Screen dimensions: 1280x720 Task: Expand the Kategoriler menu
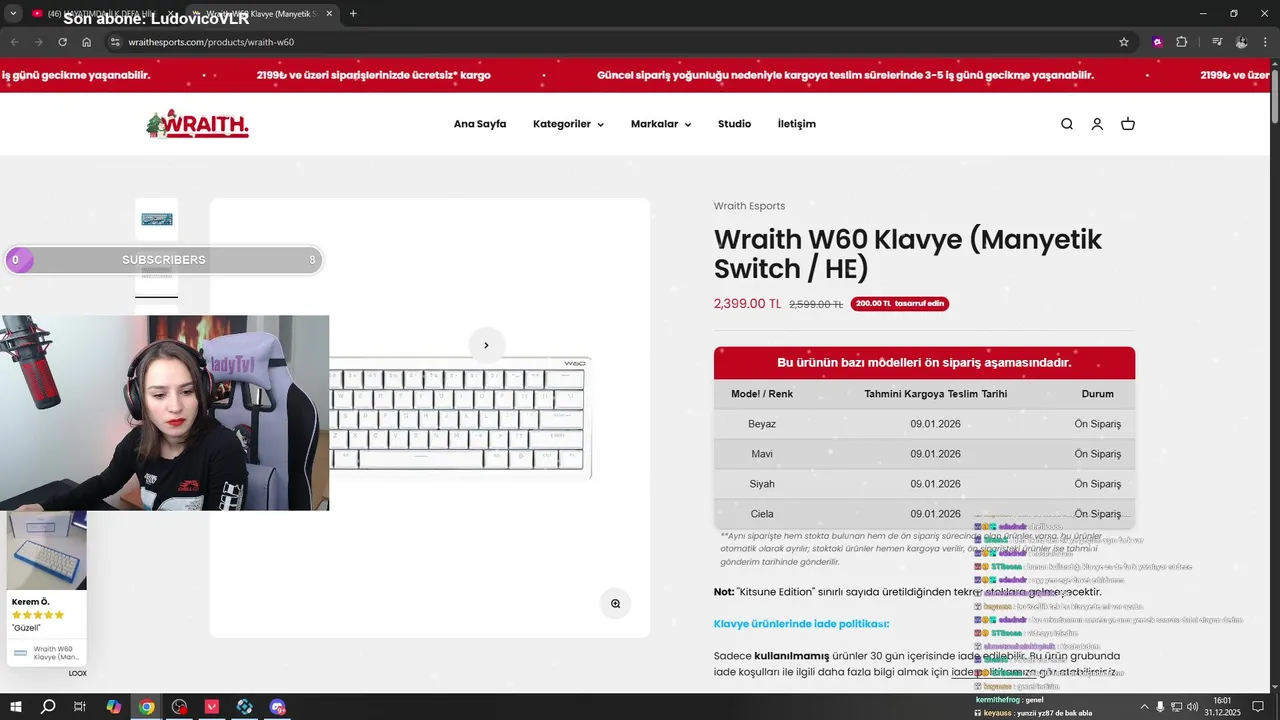click(x=568, y=124)
